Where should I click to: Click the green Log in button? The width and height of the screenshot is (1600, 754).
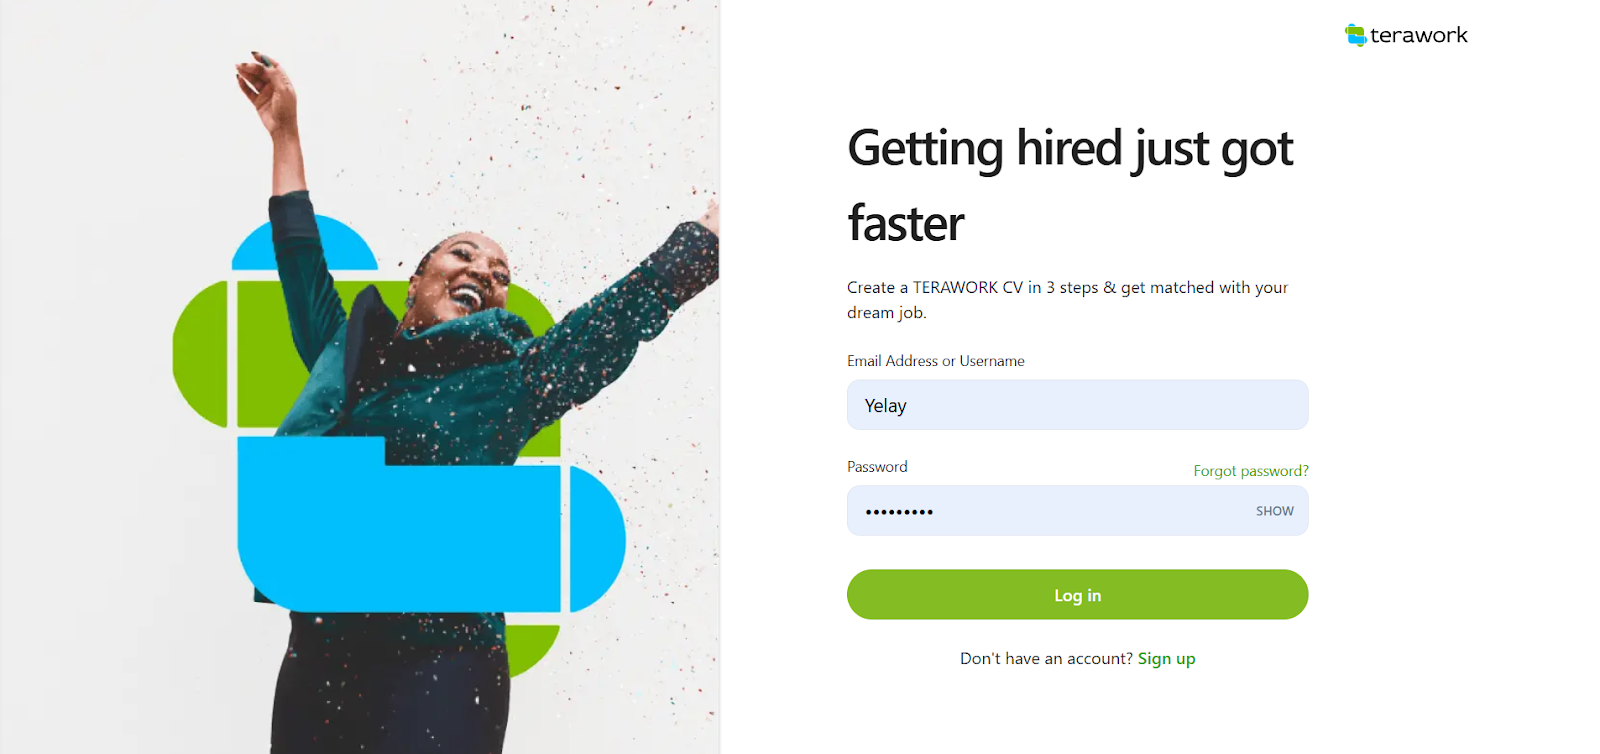coord(1077,595)
